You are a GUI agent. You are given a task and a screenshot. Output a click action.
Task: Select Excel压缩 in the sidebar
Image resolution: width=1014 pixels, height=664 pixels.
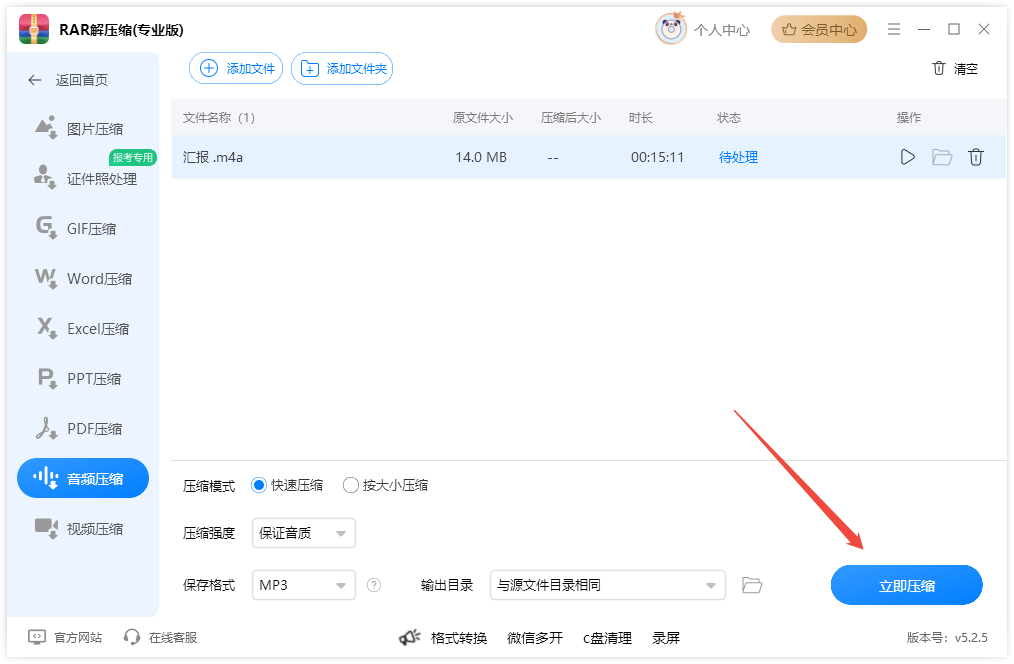tap(83, 328)
